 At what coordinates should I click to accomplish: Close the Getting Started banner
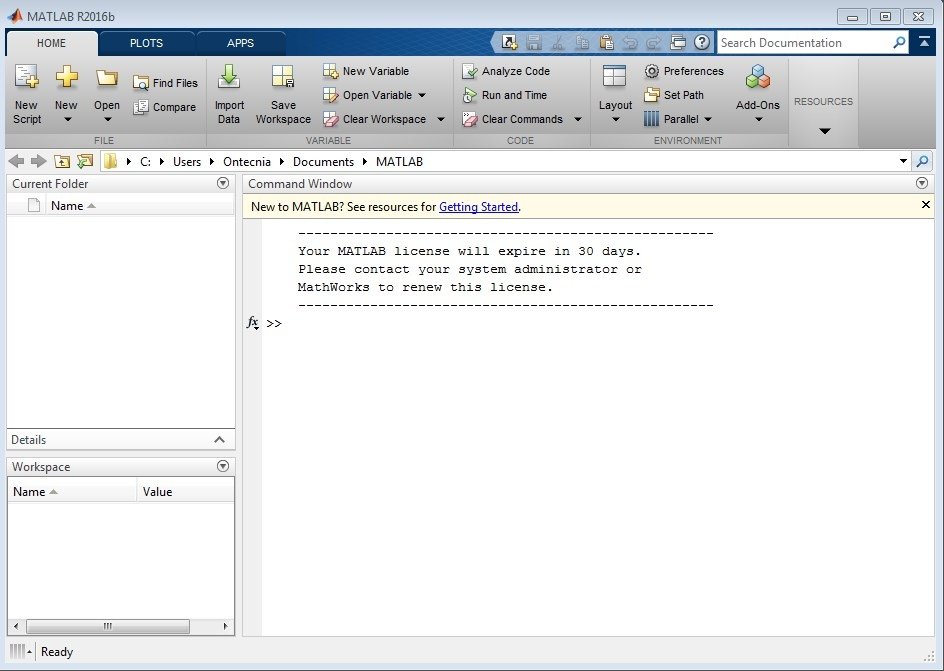click(x=926, y=205)
